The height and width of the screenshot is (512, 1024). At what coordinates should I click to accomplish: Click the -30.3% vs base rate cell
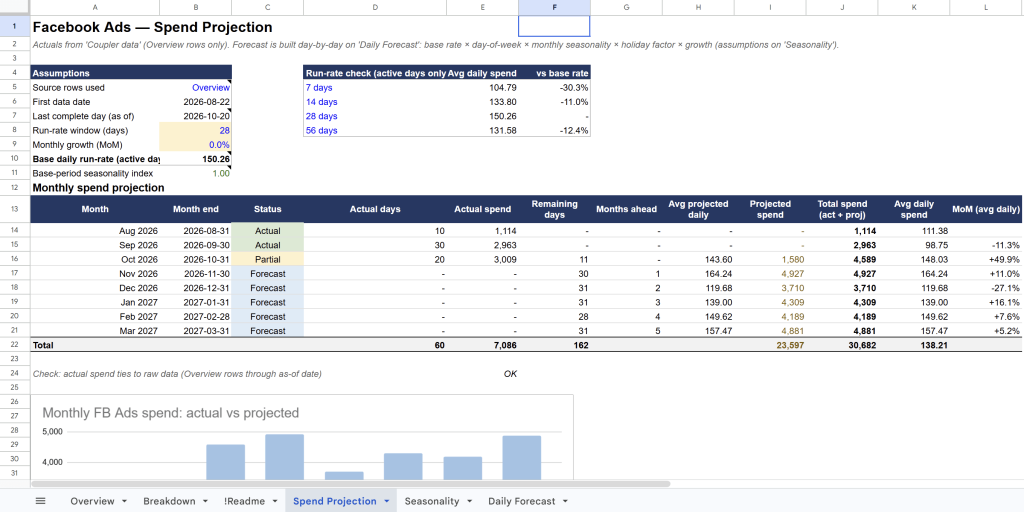click(x=554, y=87)
